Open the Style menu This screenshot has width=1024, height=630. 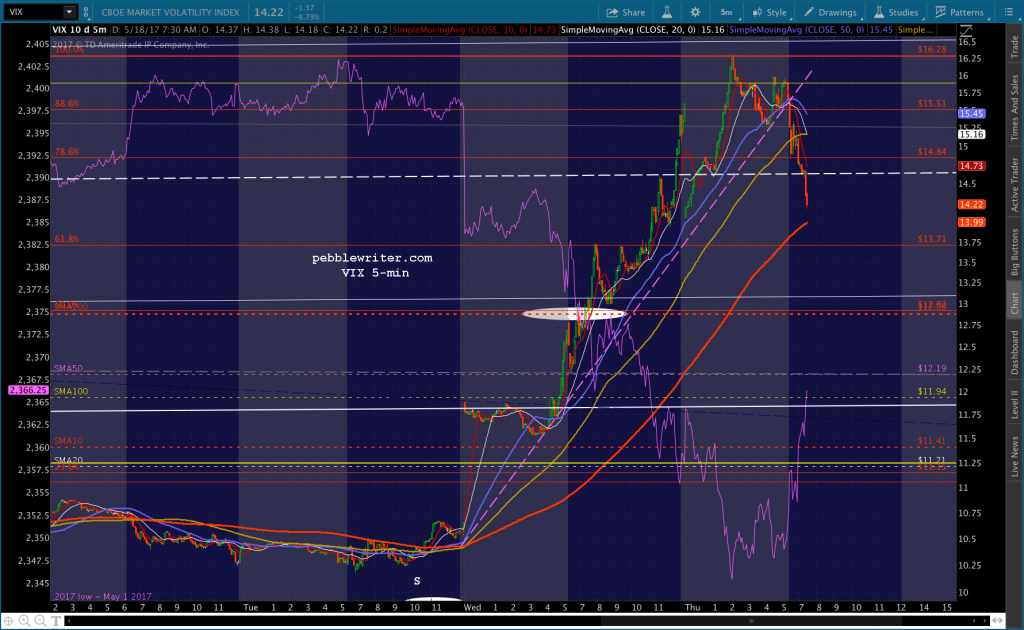coord(771,12)
